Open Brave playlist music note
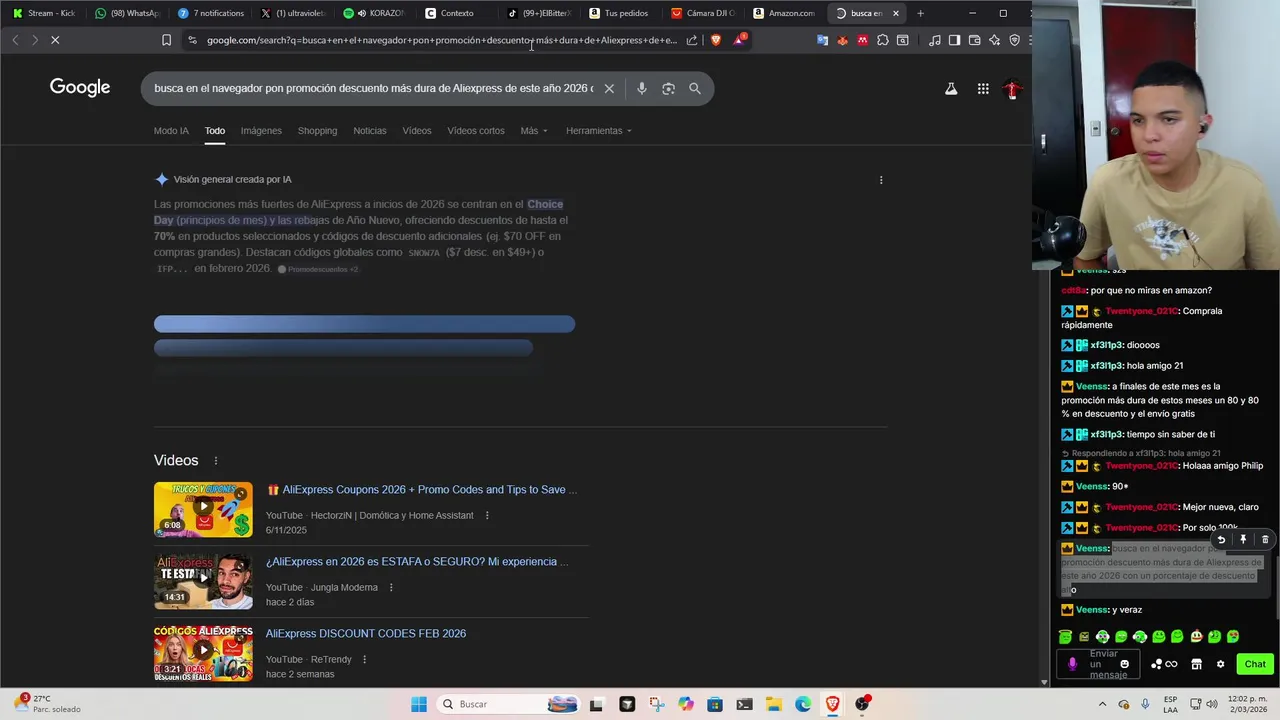 934,40
